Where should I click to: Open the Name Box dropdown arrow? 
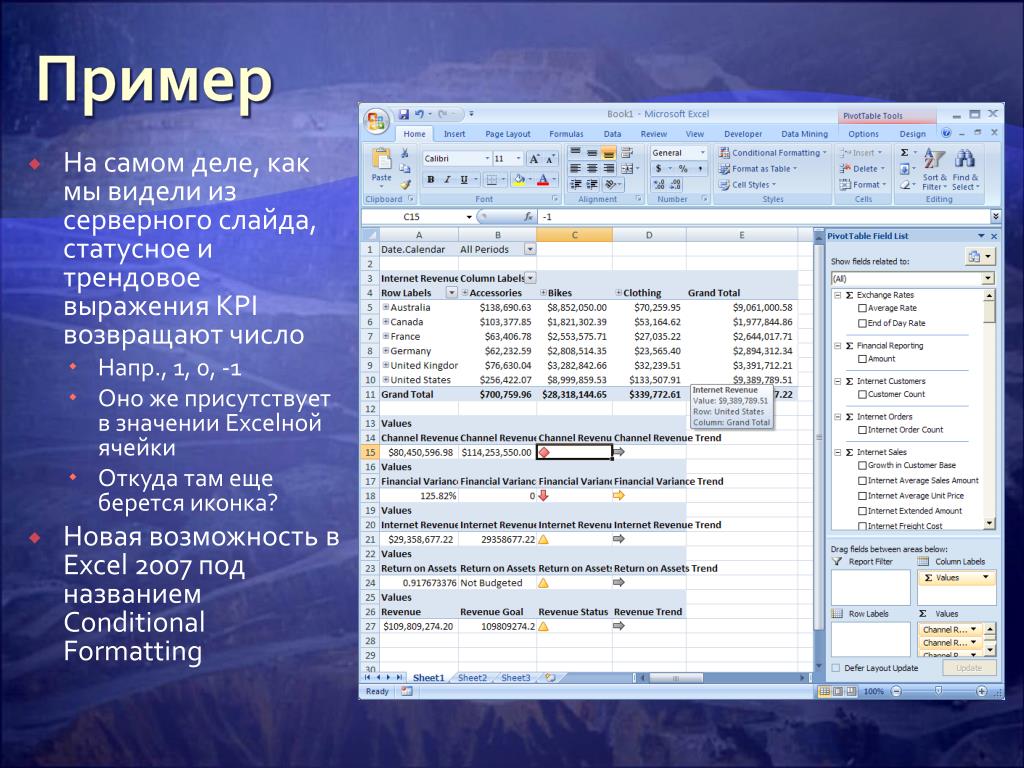469,217
